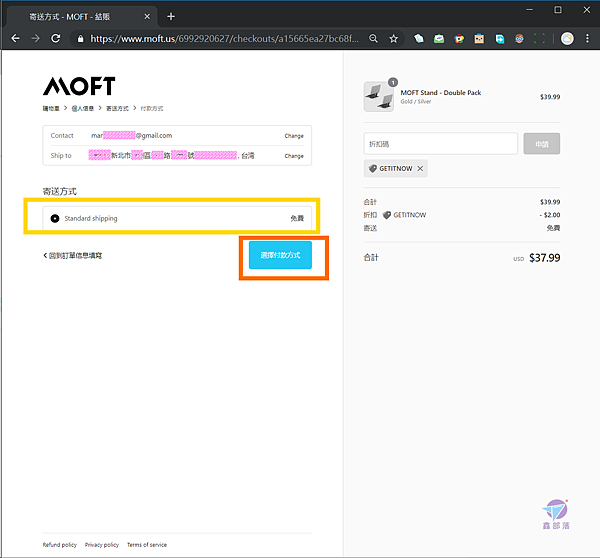Click the discount code input field
The image size is (600, 558).
point(440,144)
